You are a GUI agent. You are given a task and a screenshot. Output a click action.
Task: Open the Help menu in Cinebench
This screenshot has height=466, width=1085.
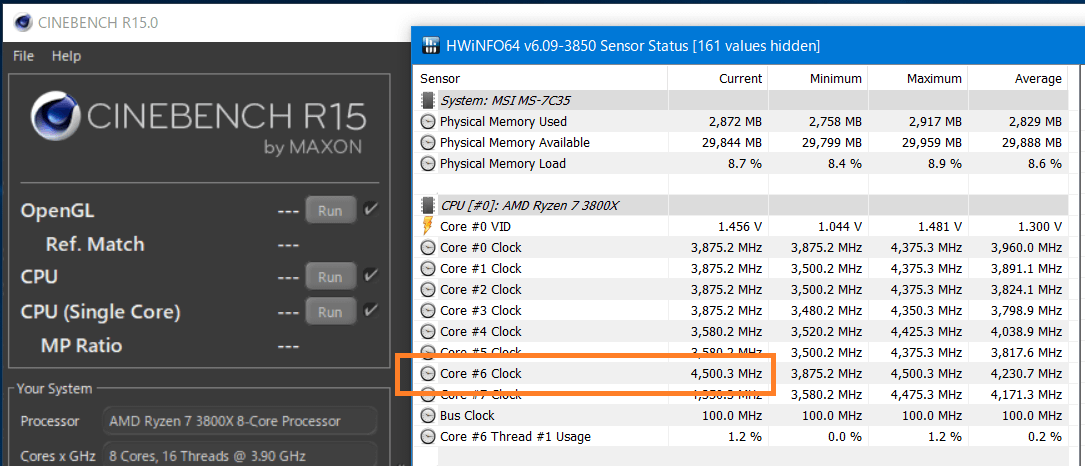[66, 56]
